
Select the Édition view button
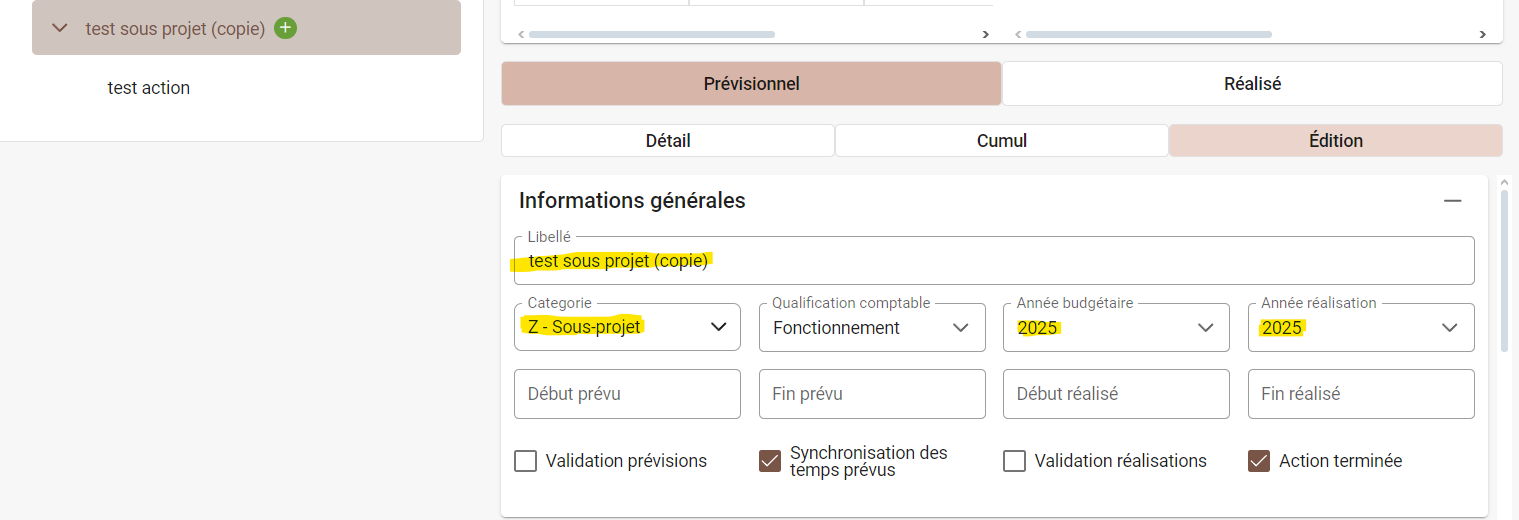click(x=1335, y=141)
